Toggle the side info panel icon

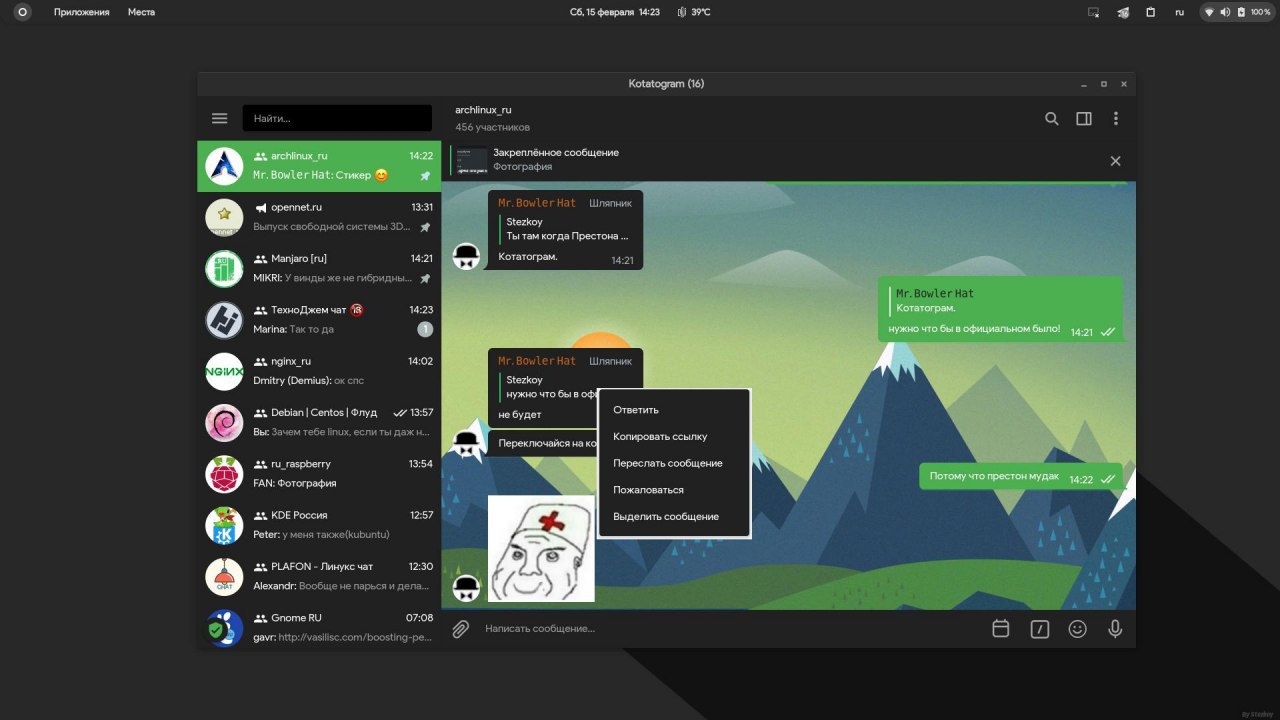tap(1084, 118)
